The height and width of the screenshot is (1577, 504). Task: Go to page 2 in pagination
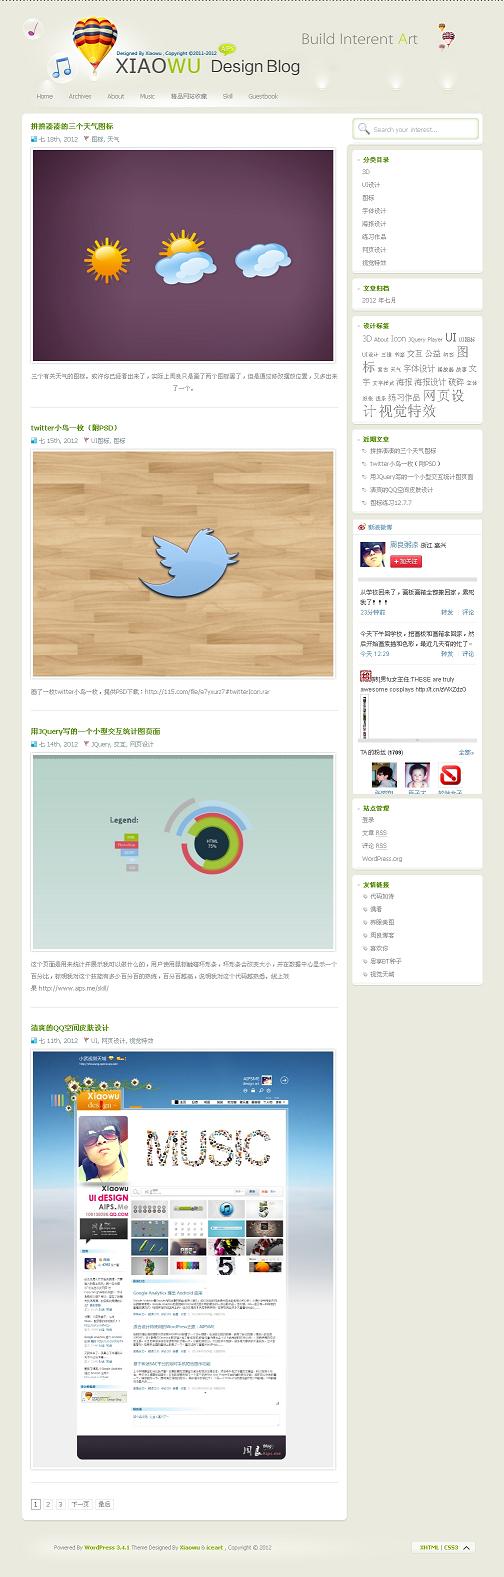(48, 1503)
